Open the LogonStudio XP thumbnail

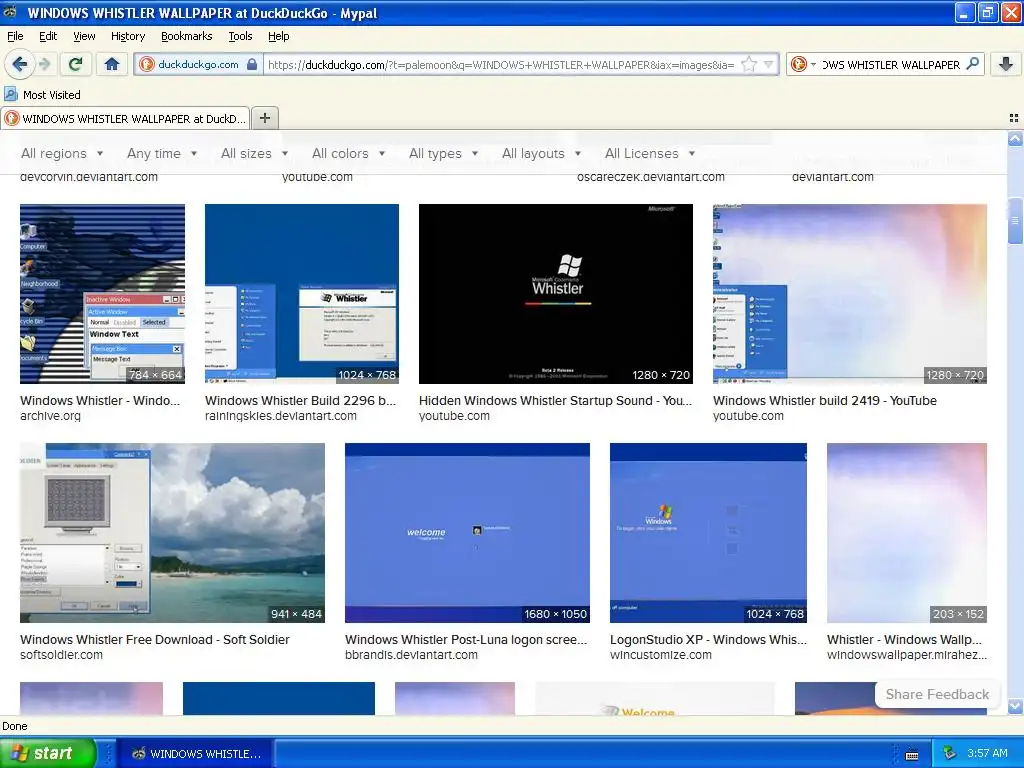coord(709,533)
